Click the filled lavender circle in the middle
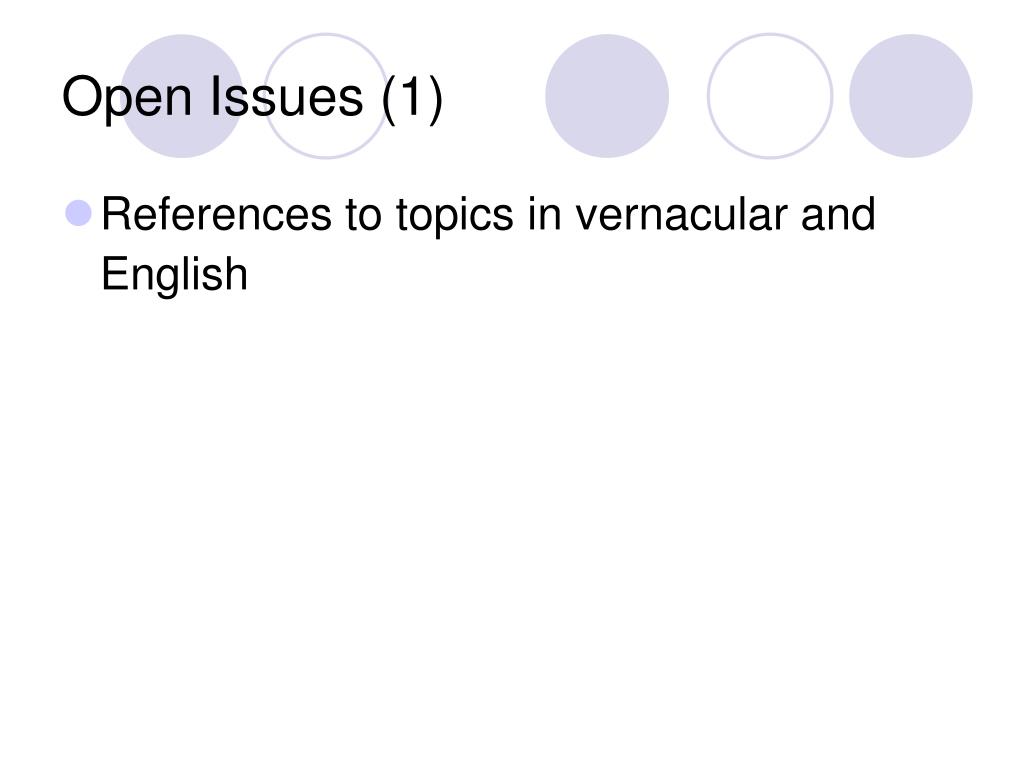Screen dimensions: 1024x768 [x=607, y=96]
